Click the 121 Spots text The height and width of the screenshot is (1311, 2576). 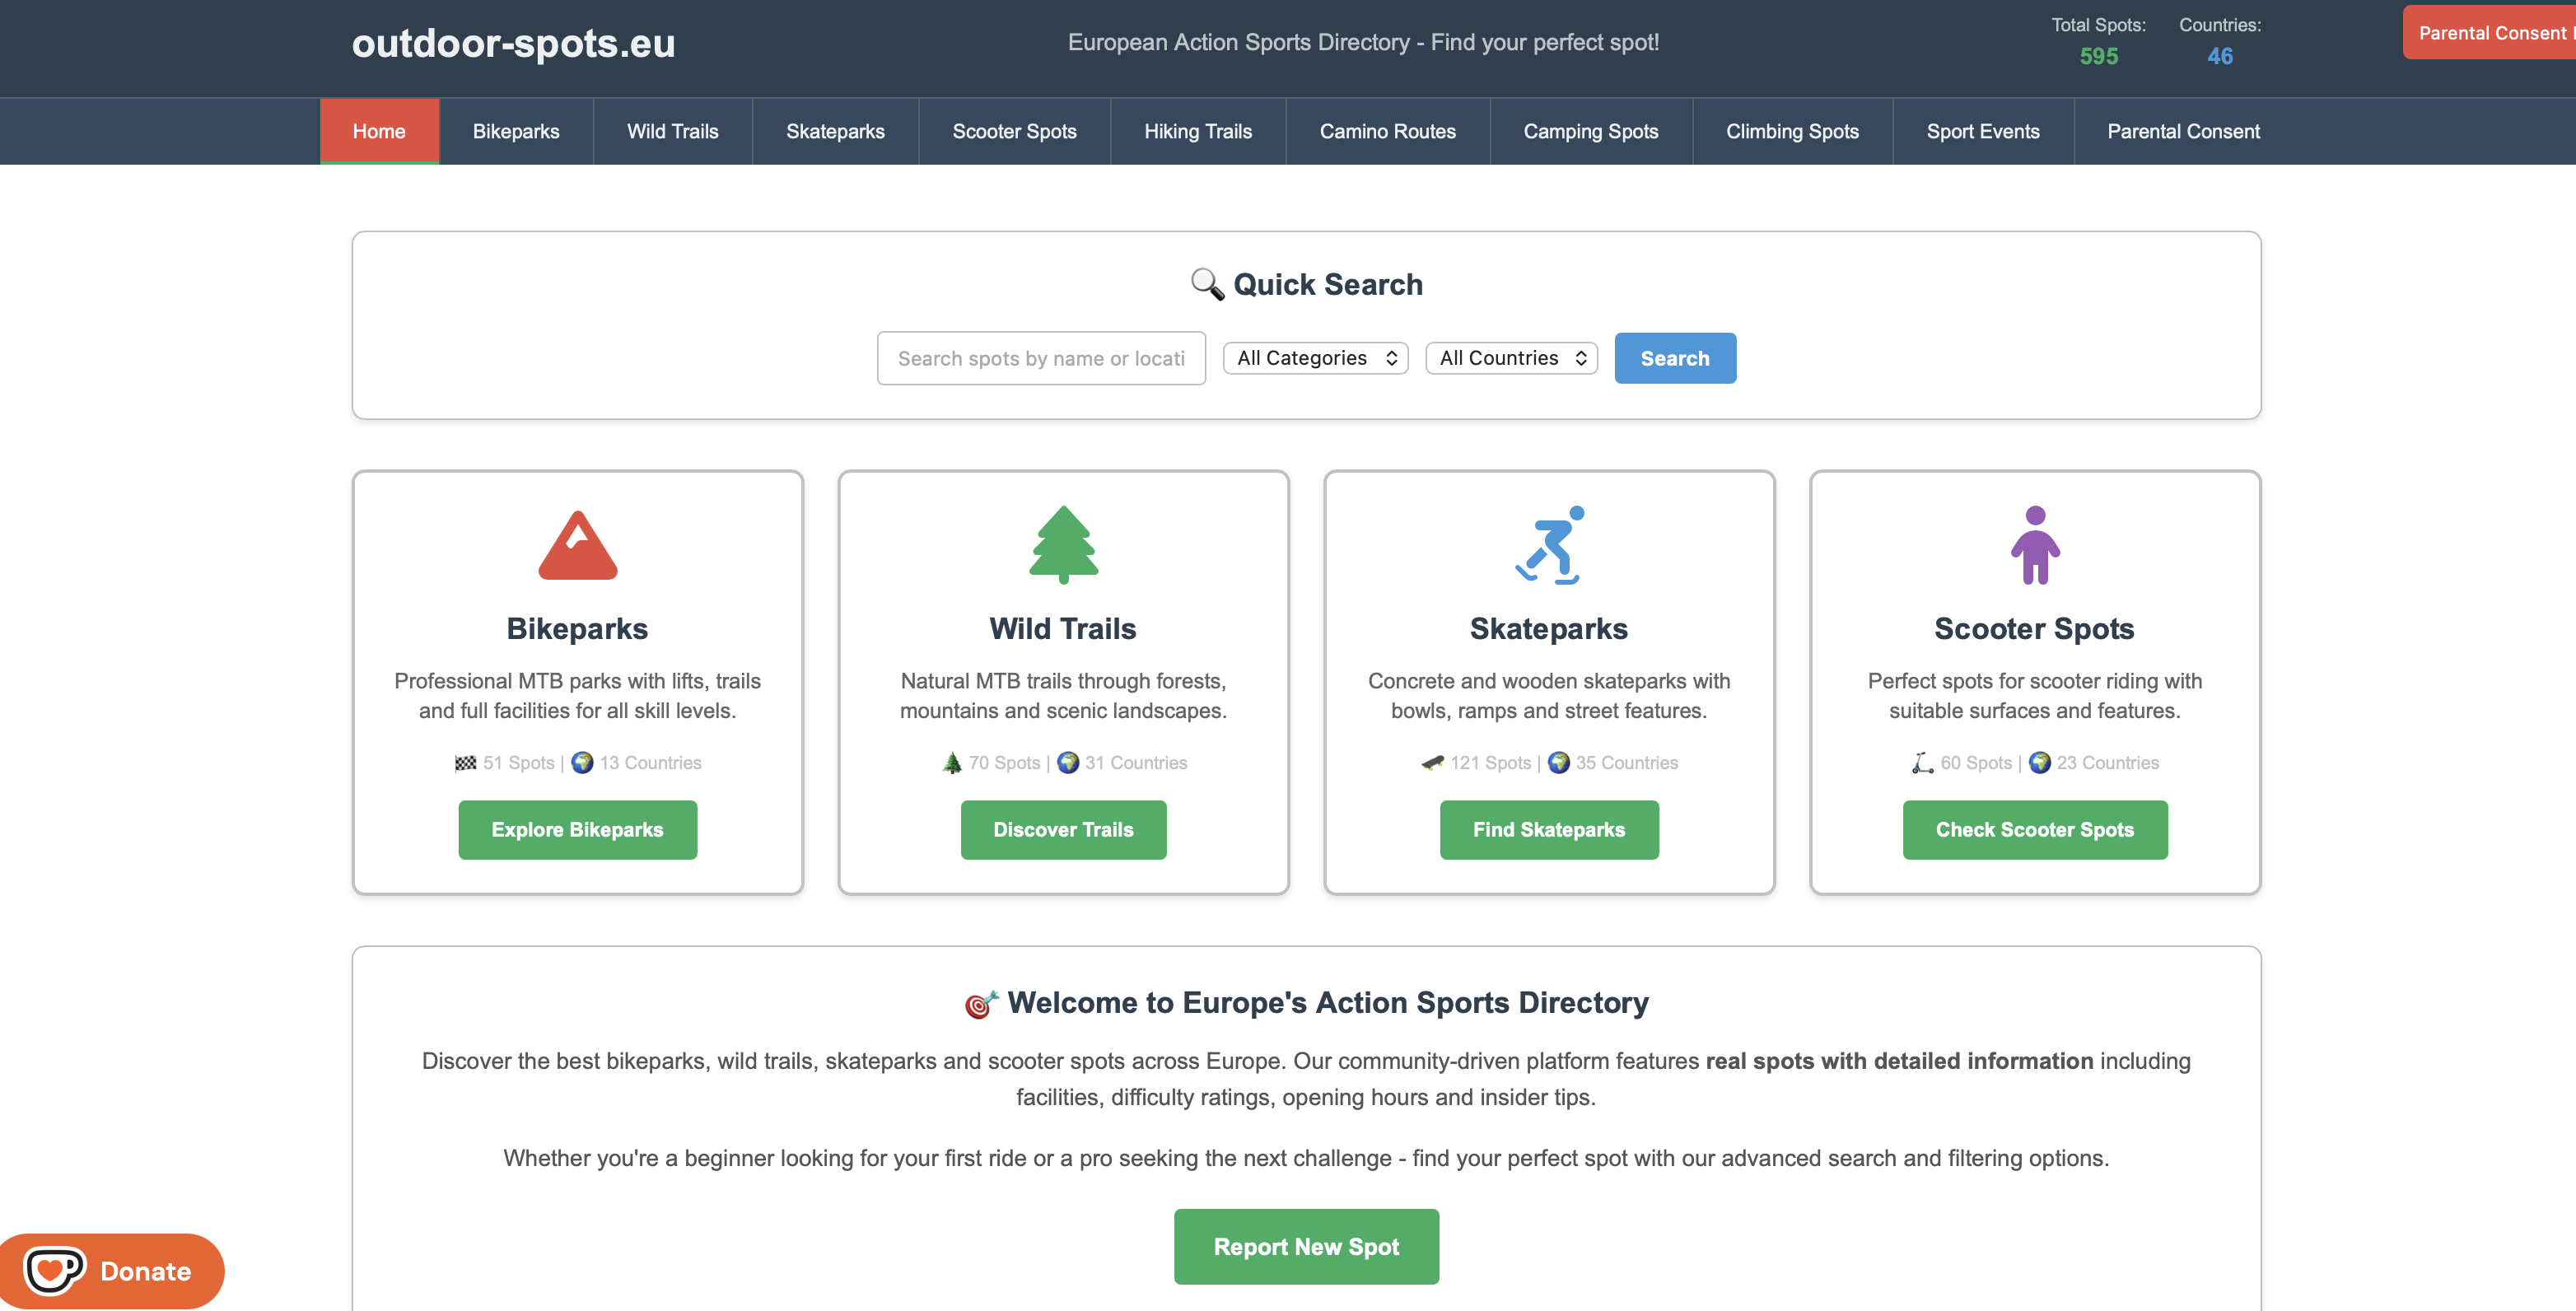pos(1490,763)
